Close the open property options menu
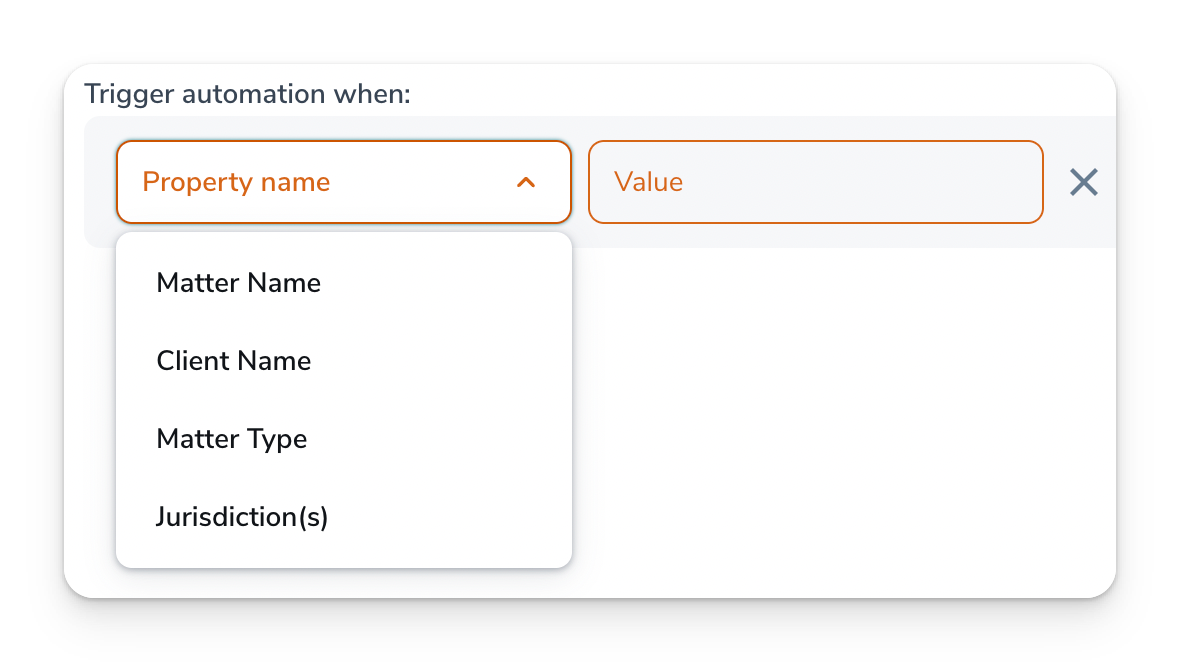Screen dimensions: 1180x662 click(526, 183)
